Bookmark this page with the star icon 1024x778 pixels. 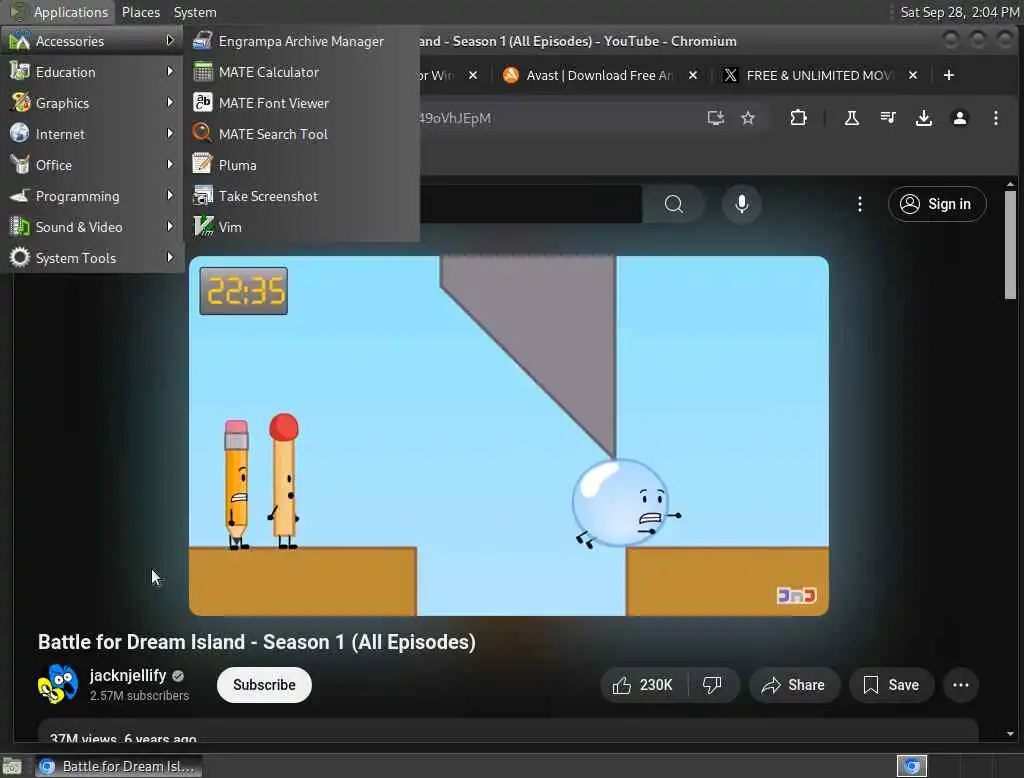(x=748, y=118)
